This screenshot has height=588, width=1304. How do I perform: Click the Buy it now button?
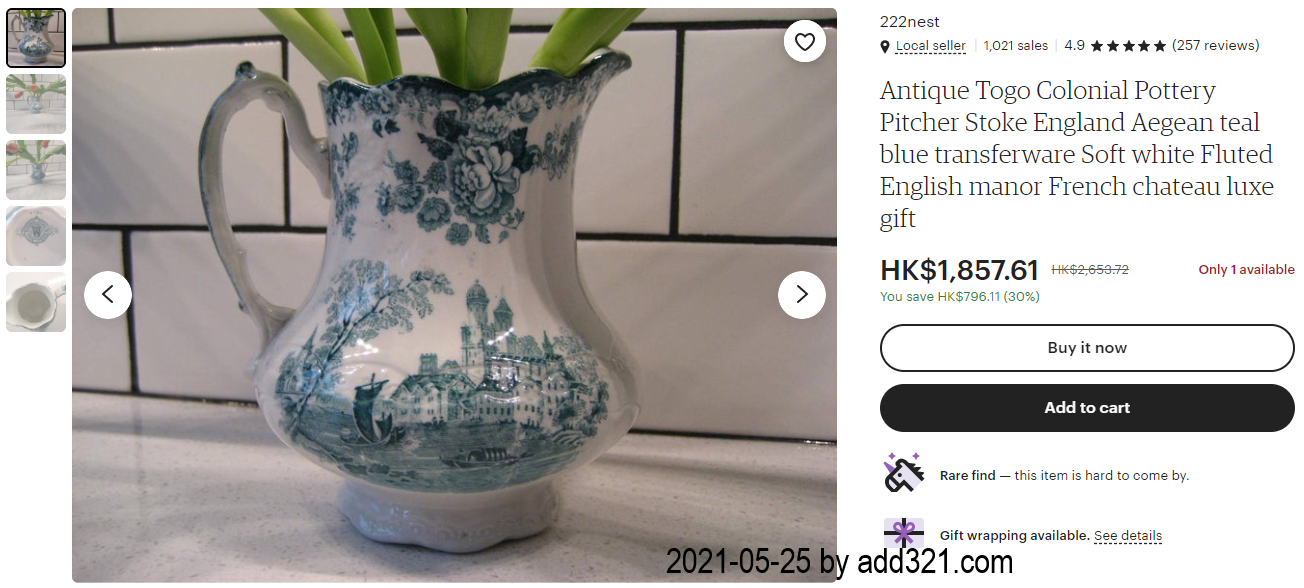pyautogui.click(x=1087, y=348)
